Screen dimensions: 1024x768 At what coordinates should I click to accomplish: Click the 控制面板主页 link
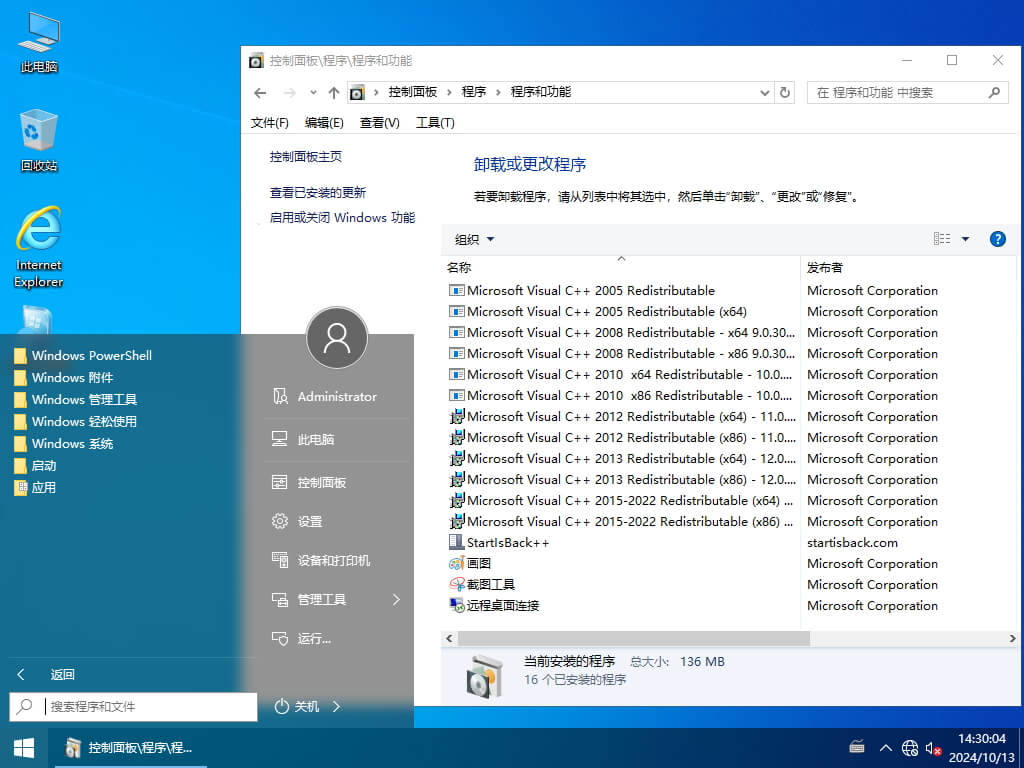click(306, 157)
